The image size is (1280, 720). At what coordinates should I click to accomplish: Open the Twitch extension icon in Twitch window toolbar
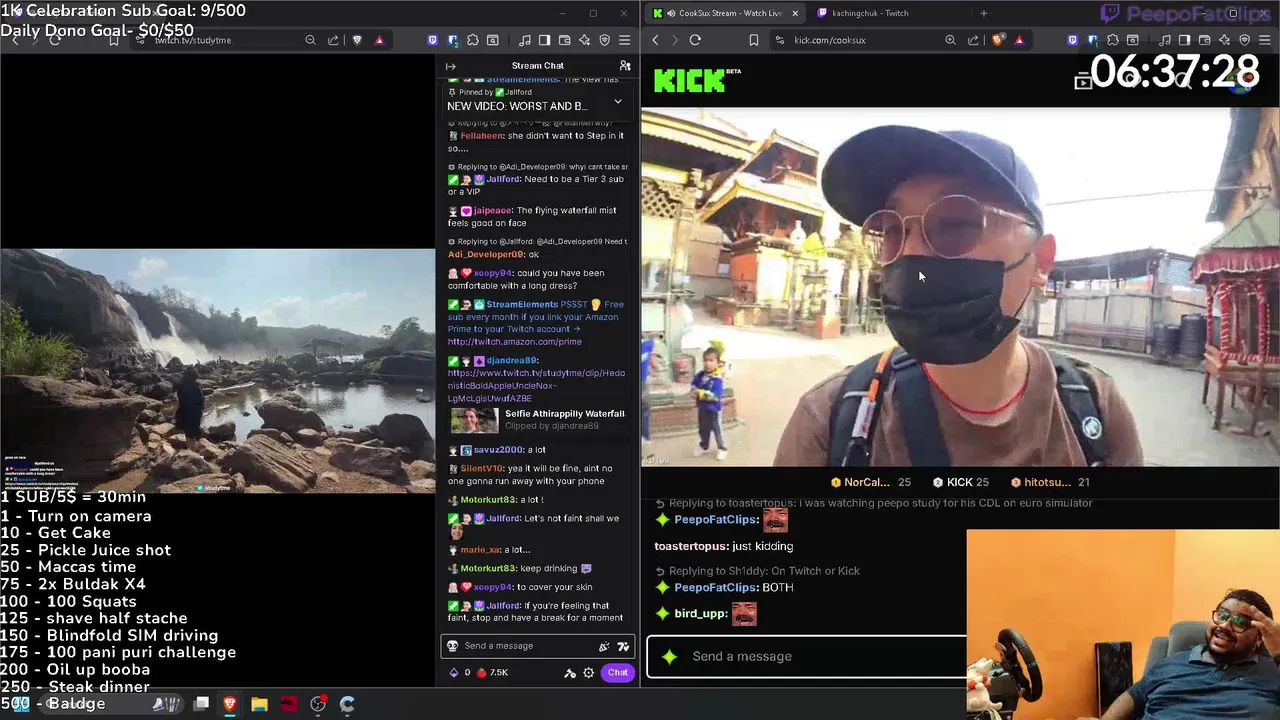pyautogui.click(x=432, y=40)
